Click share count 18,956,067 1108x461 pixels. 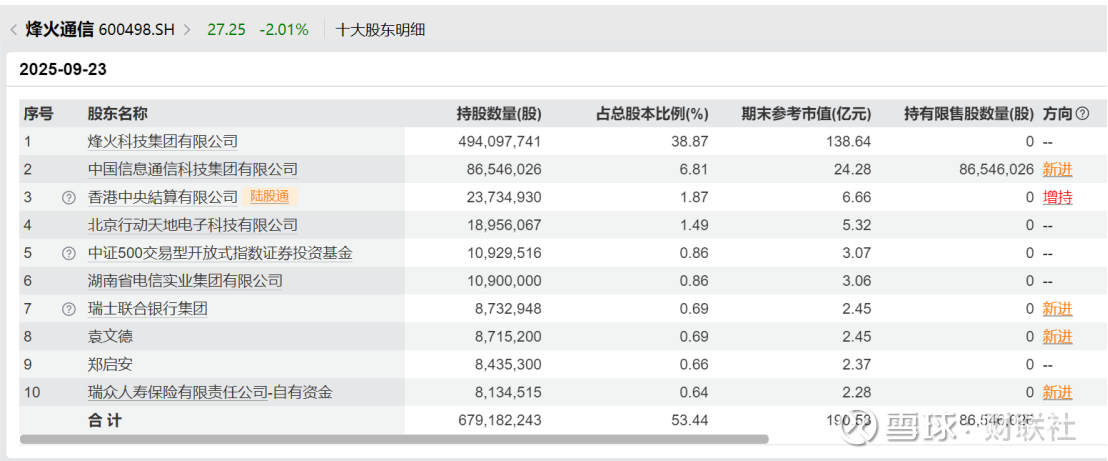(504, 225)
